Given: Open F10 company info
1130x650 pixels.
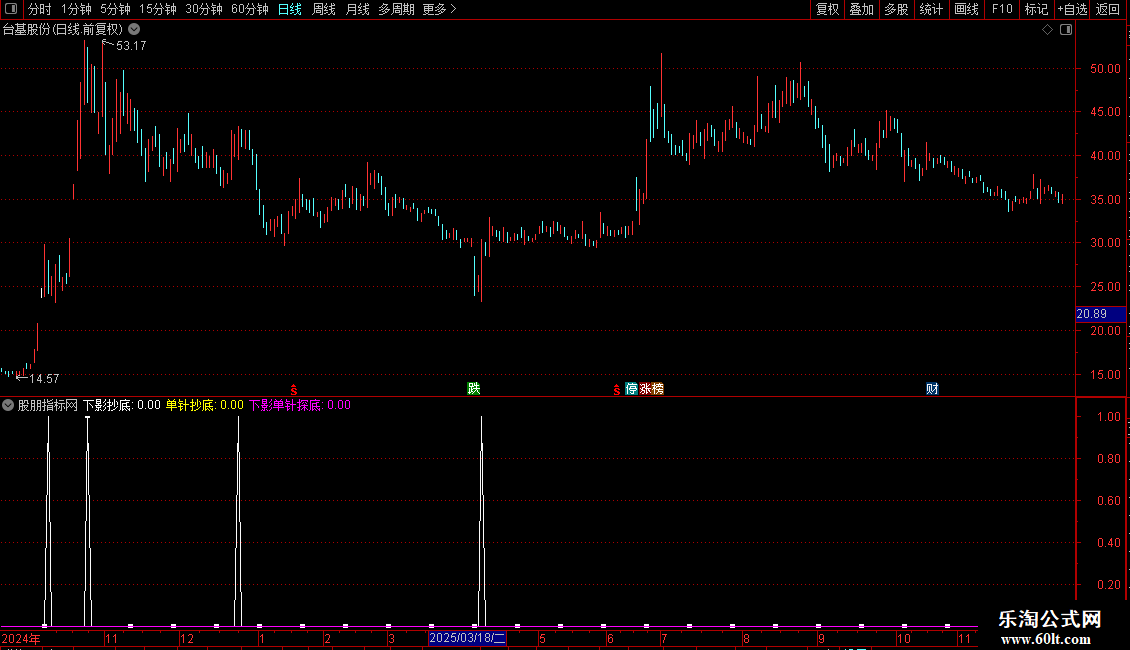Looking at the screenshot, I should click(1002, 9).
